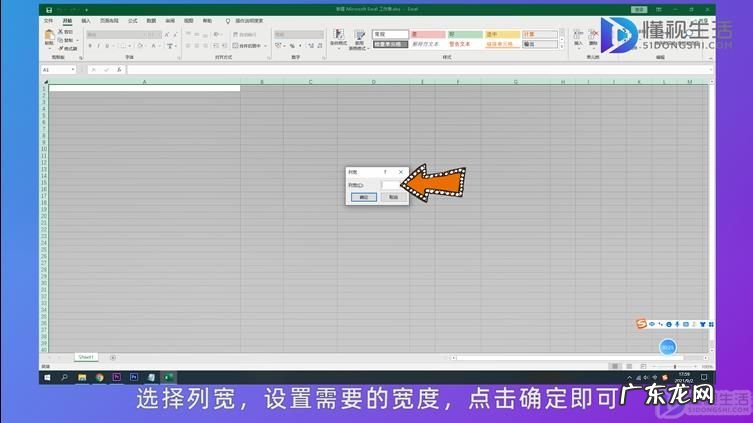Select the Normal (常规) cell style

tap(390, 35)
